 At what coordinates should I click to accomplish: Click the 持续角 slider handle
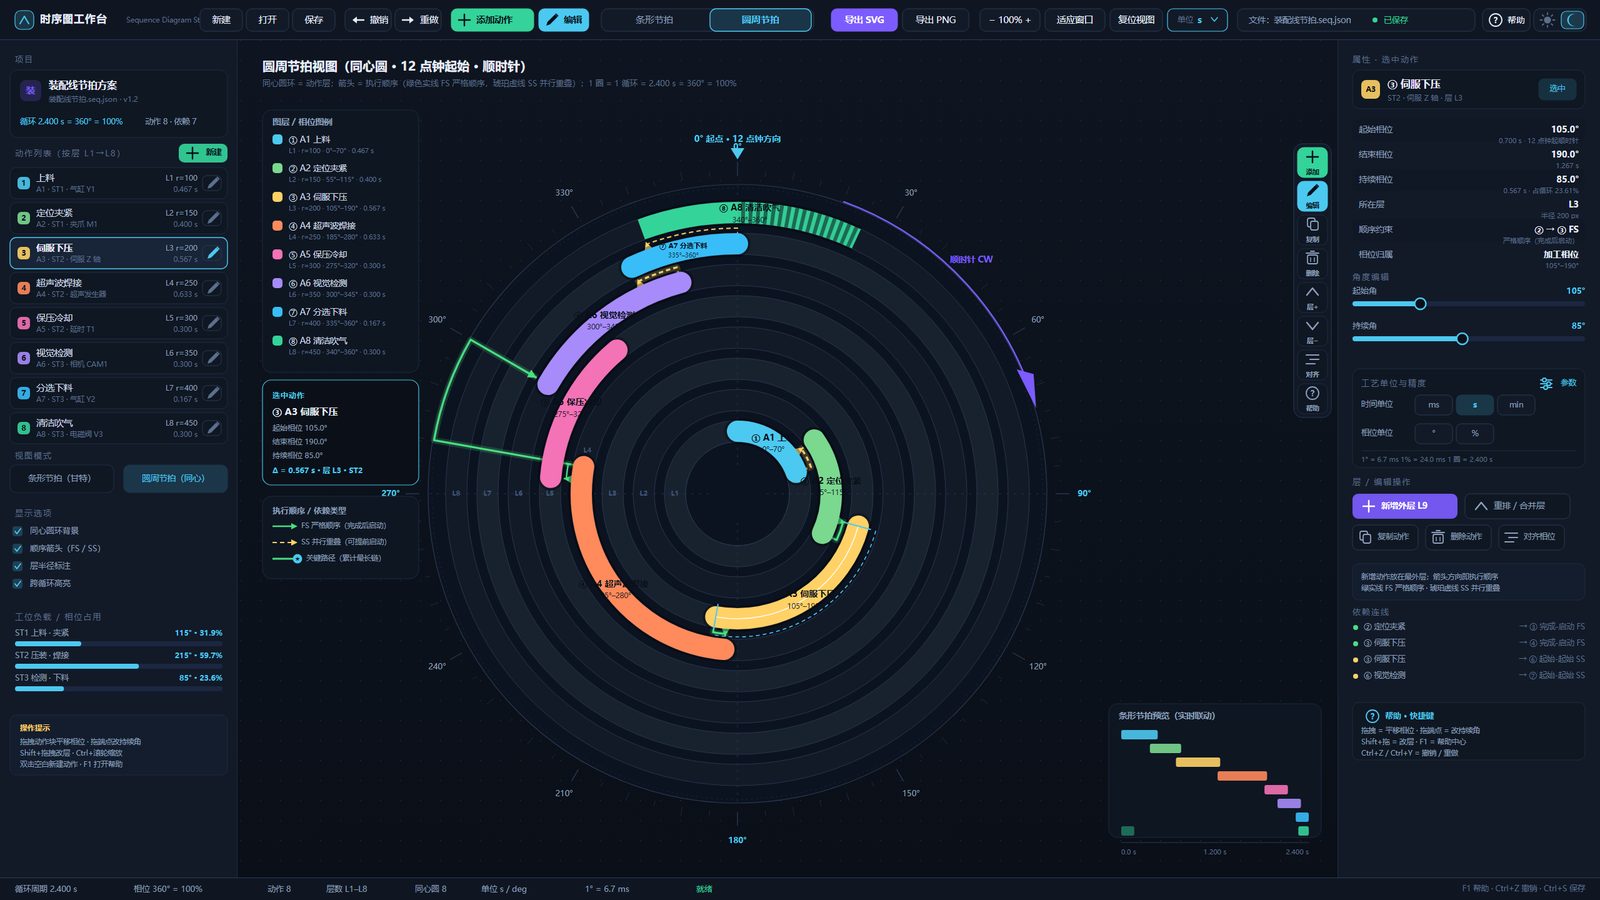click(x=1462, y=339)
